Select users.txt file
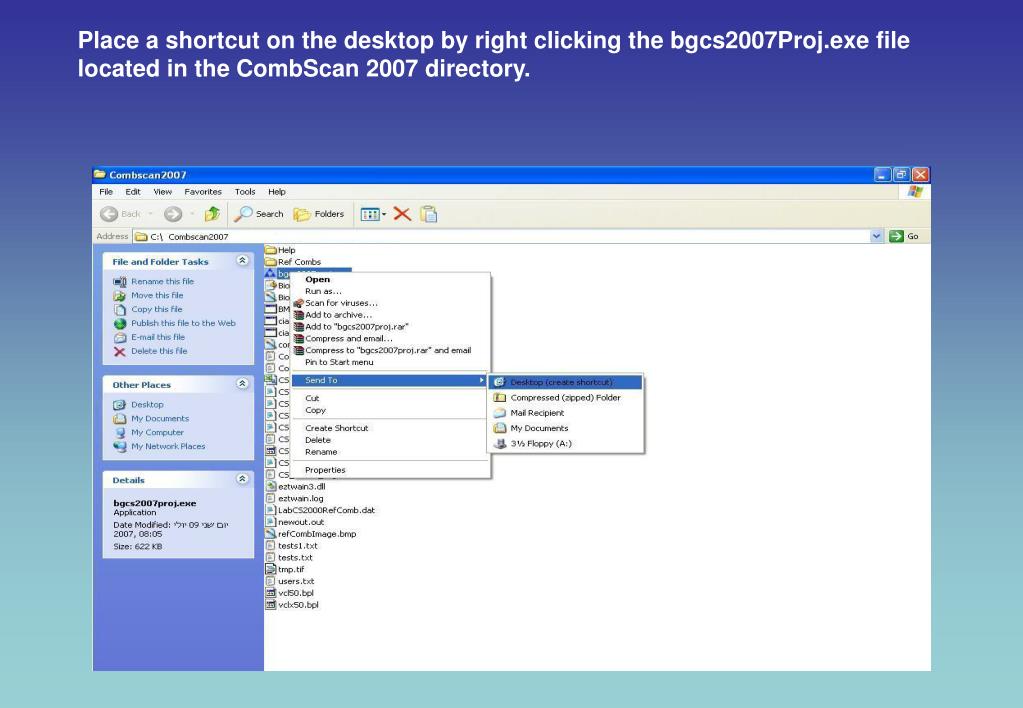The image size is (1023, 708). (x=290, y=581)
